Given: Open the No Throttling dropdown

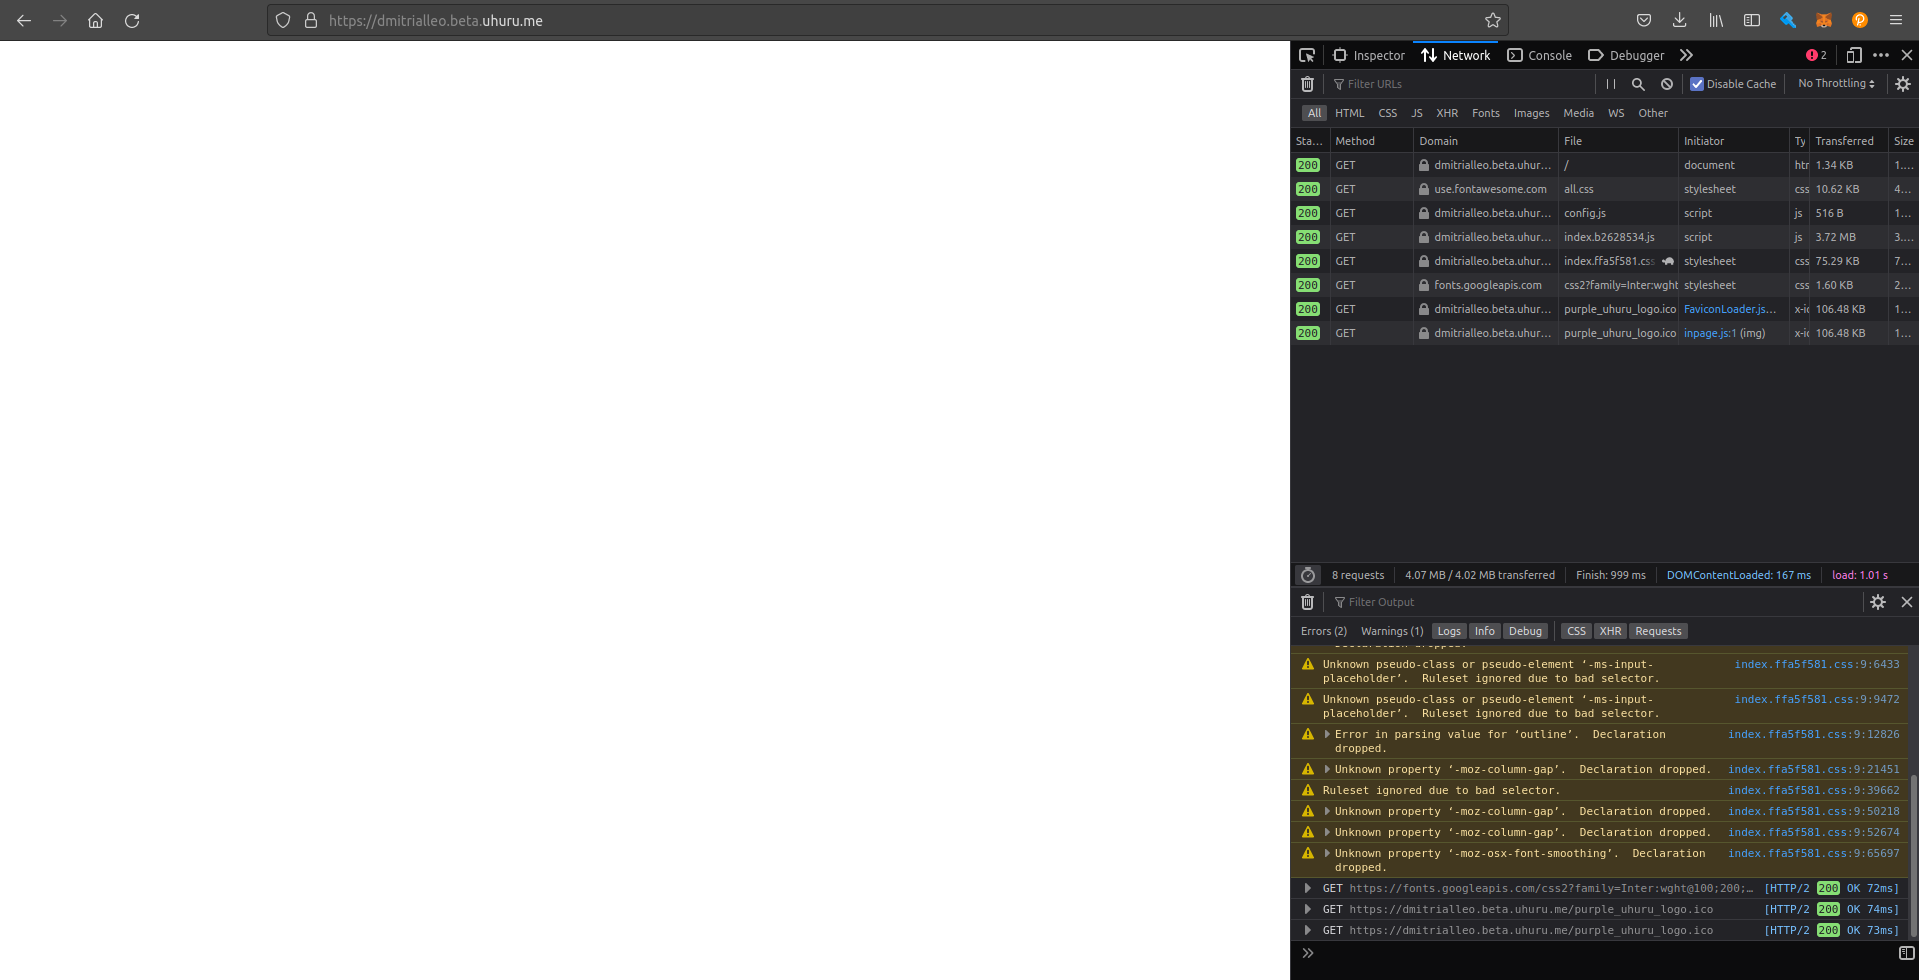Looking at the screenshot, I should 1834,84.
